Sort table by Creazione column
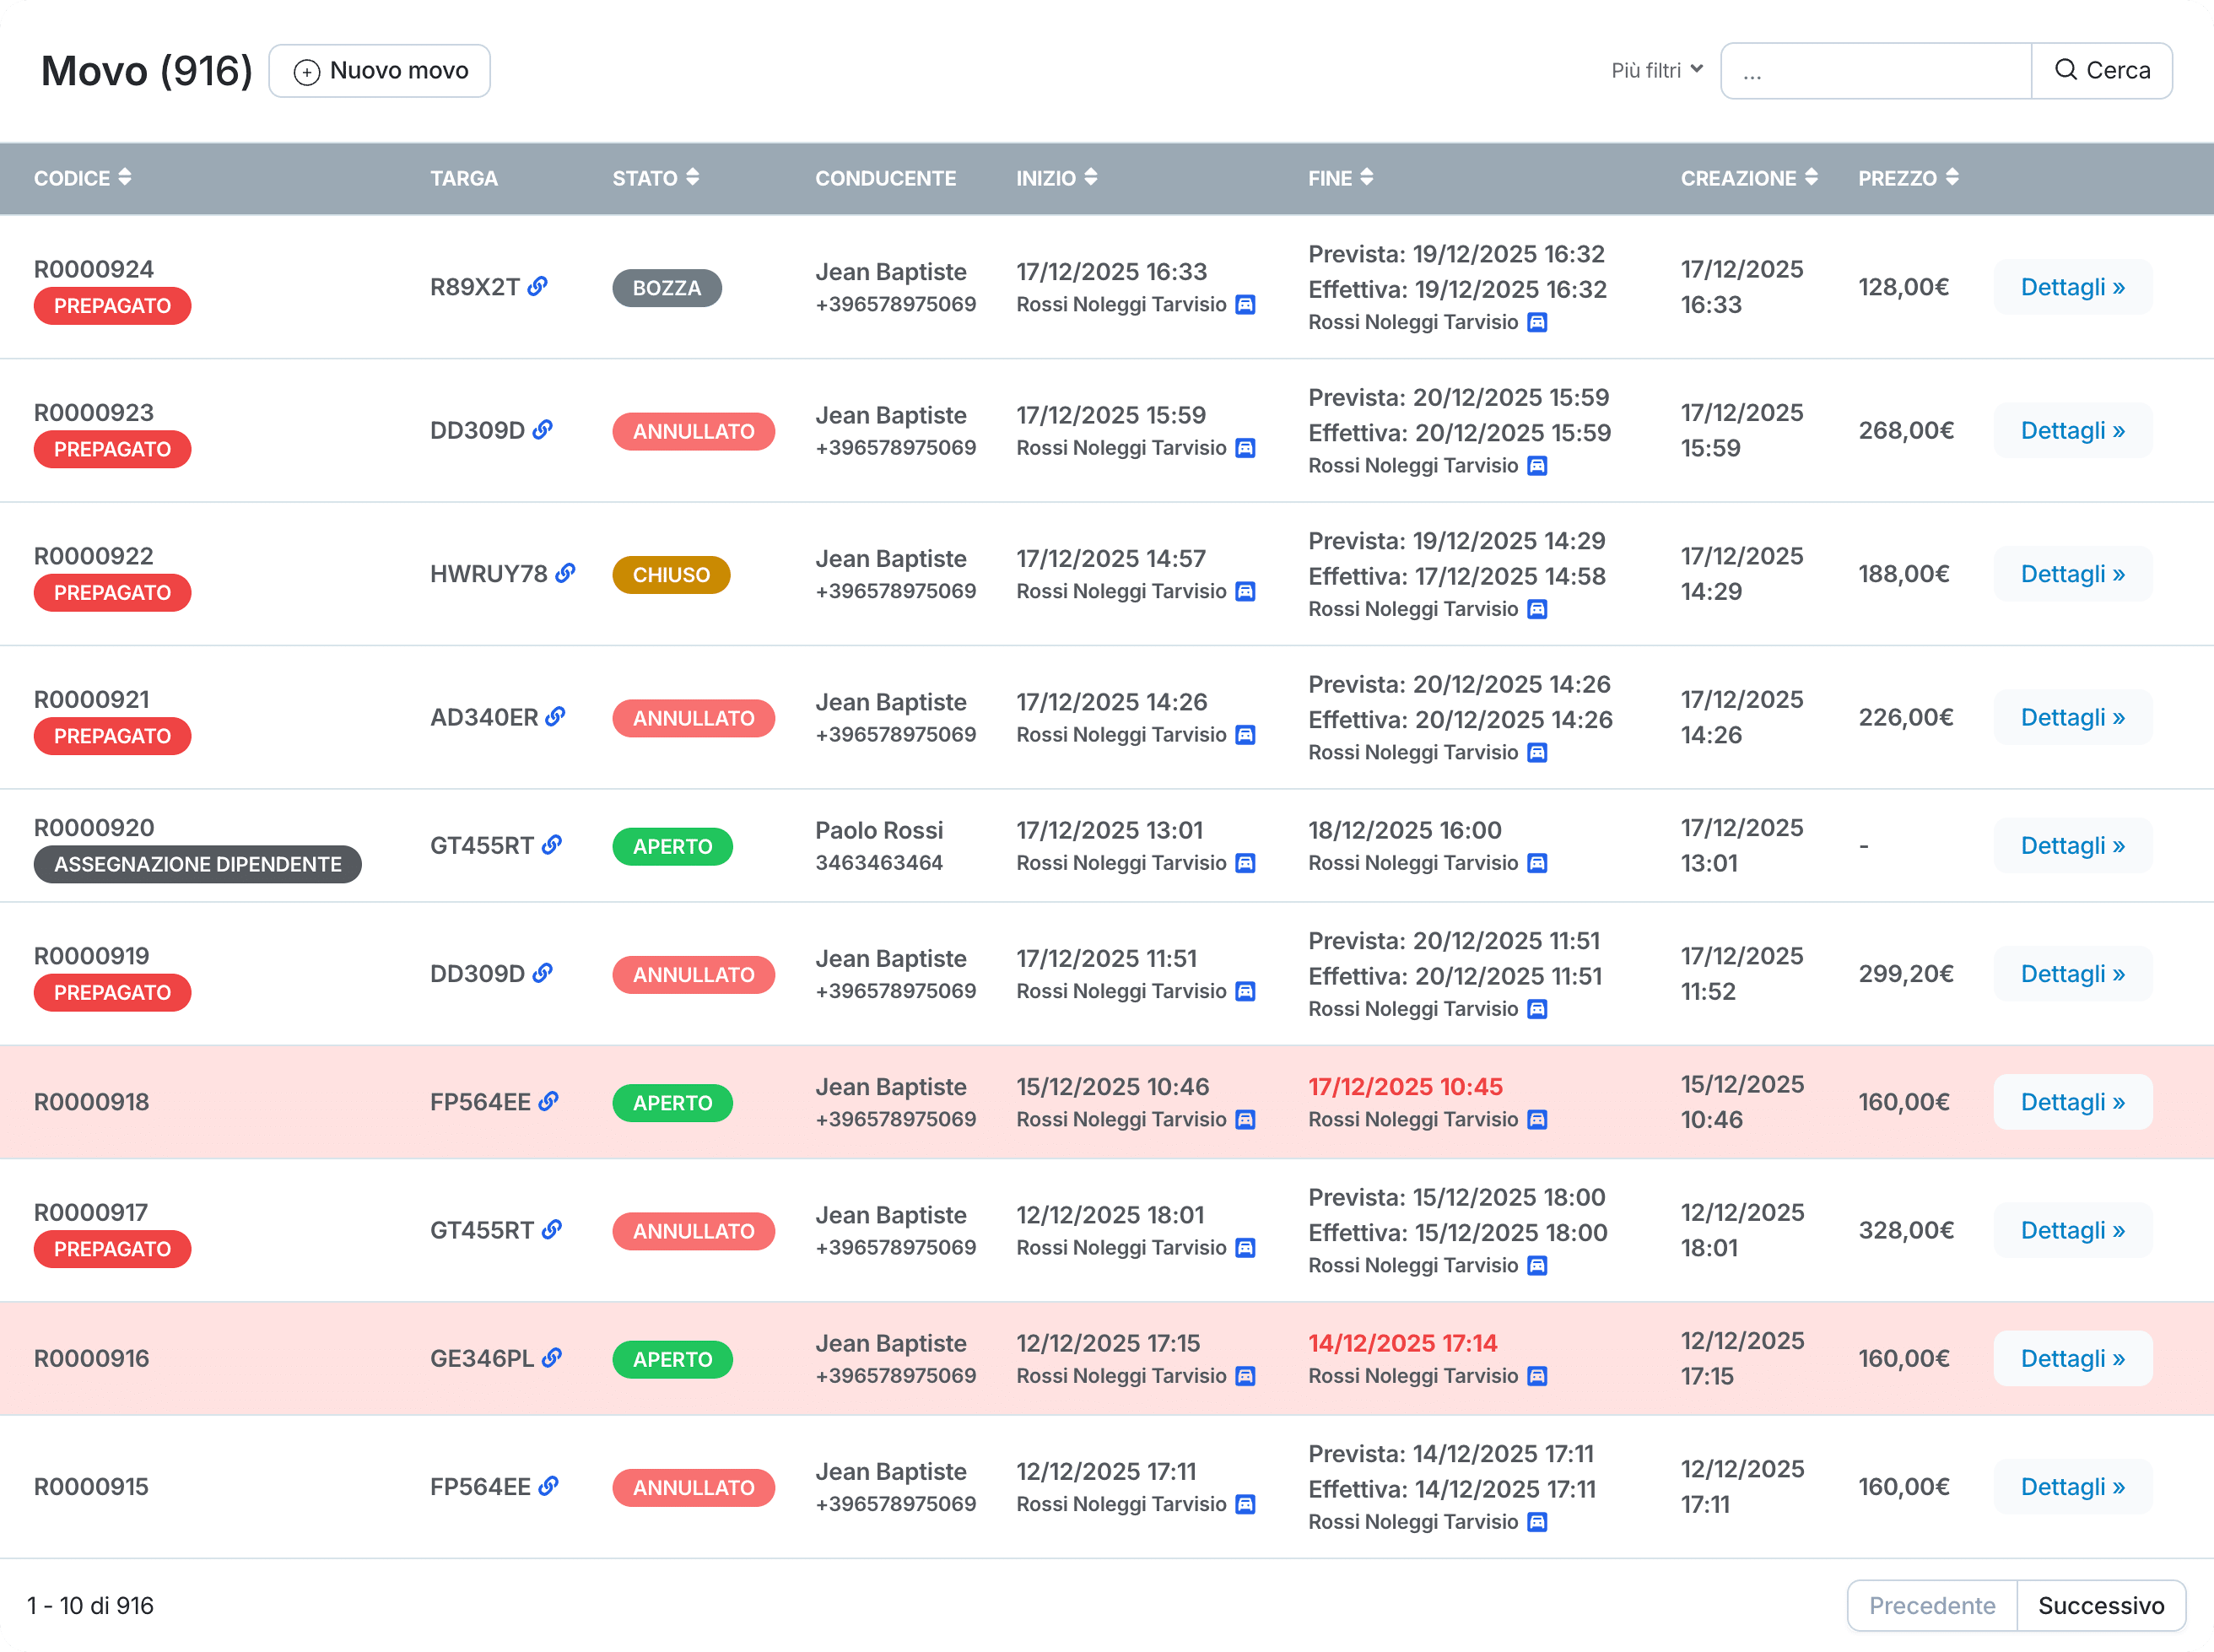This screenshot has width=2214, height=1652. click(x=1810, y=178)
